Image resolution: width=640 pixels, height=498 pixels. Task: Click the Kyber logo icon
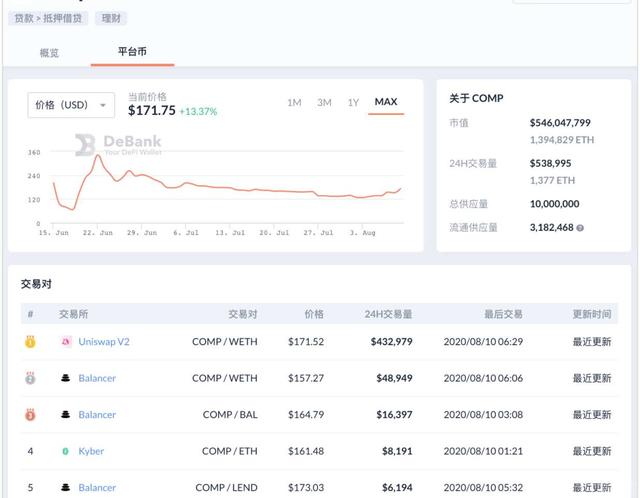[x=65, y=451]
